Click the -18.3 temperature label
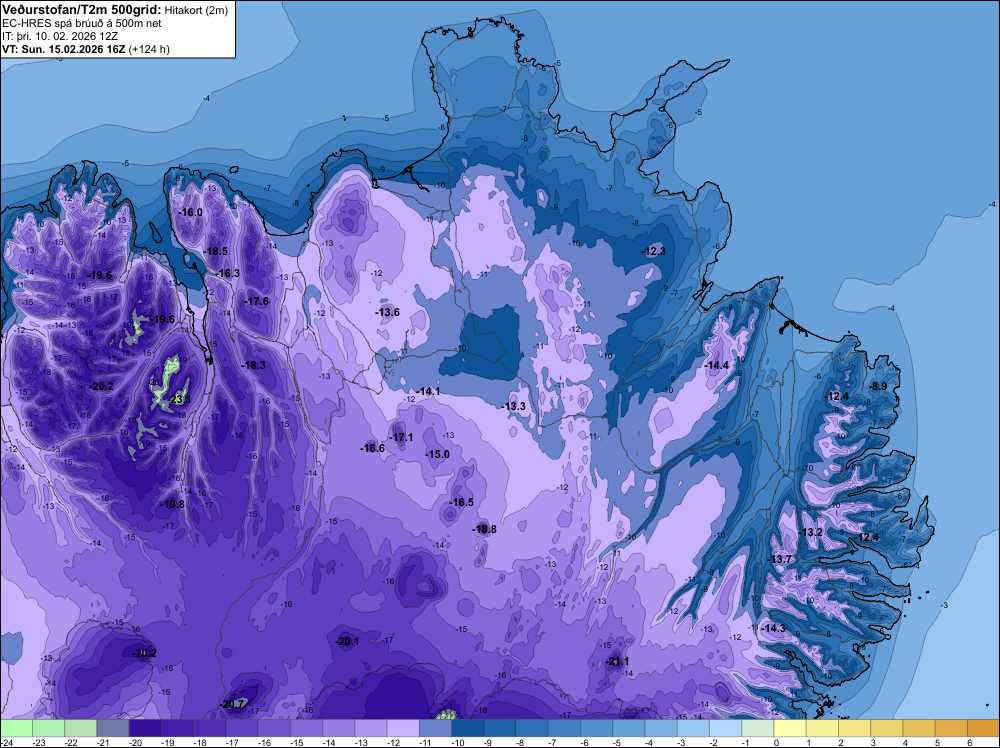 (x=254, y=365)
